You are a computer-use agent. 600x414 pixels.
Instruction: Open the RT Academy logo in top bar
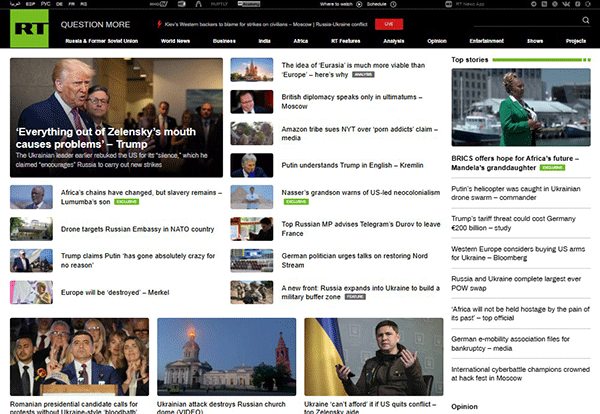249,4
